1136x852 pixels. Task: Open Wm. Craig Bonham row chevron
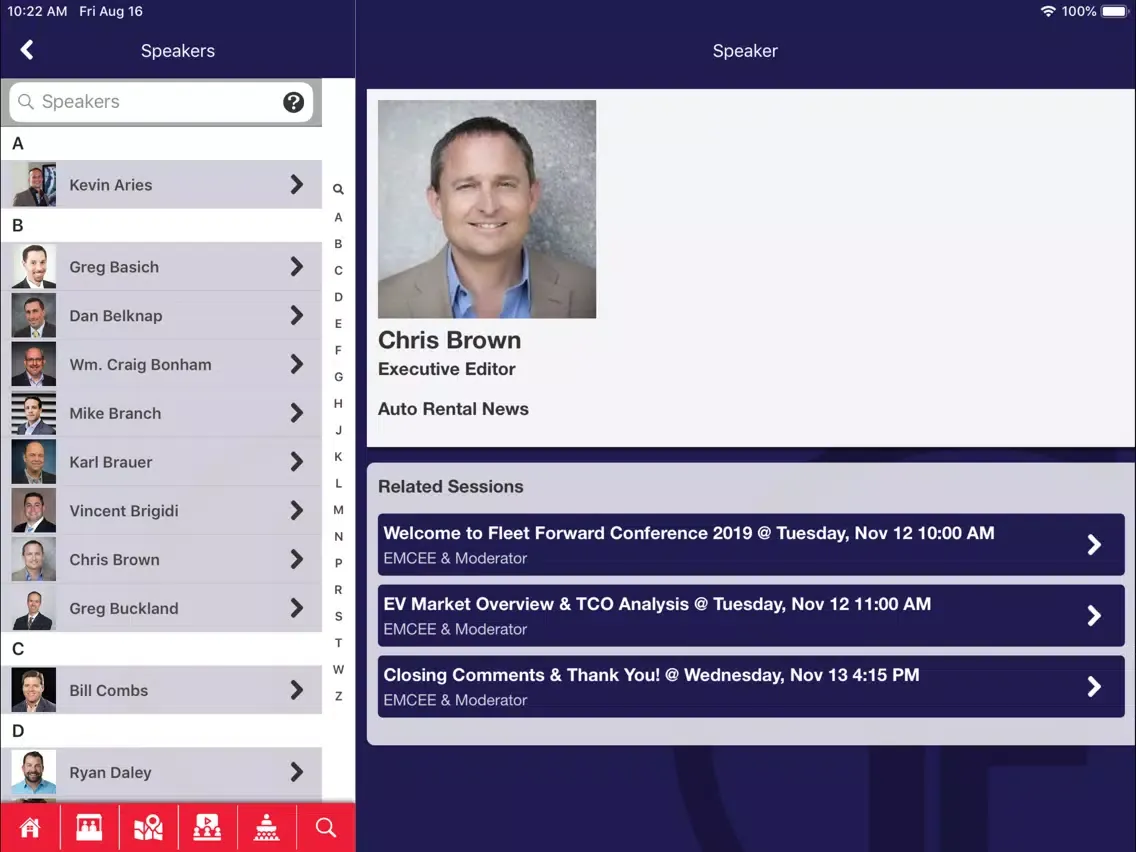[296, 364]
